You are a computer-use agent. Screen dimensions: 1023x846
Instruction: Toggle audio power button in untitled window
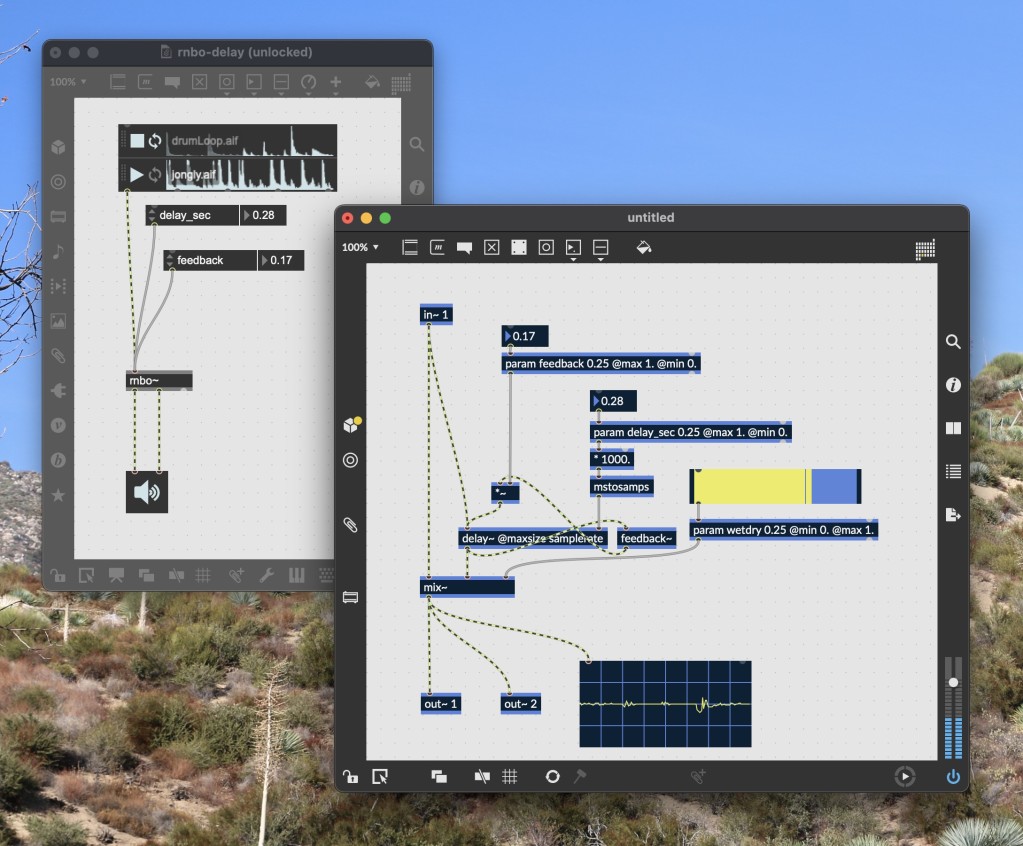pos(953,776)
